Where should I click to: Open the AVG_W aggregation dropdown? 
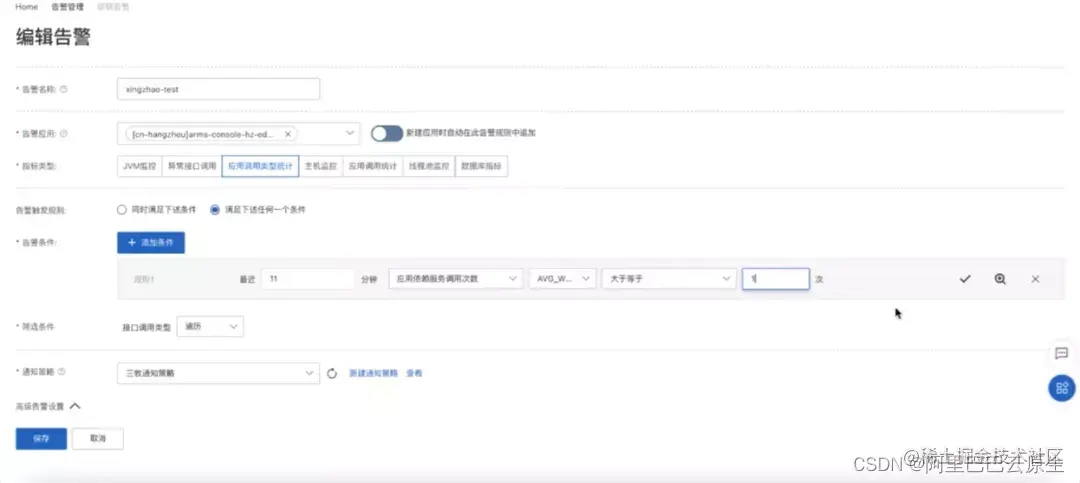(x=562, y=279)
